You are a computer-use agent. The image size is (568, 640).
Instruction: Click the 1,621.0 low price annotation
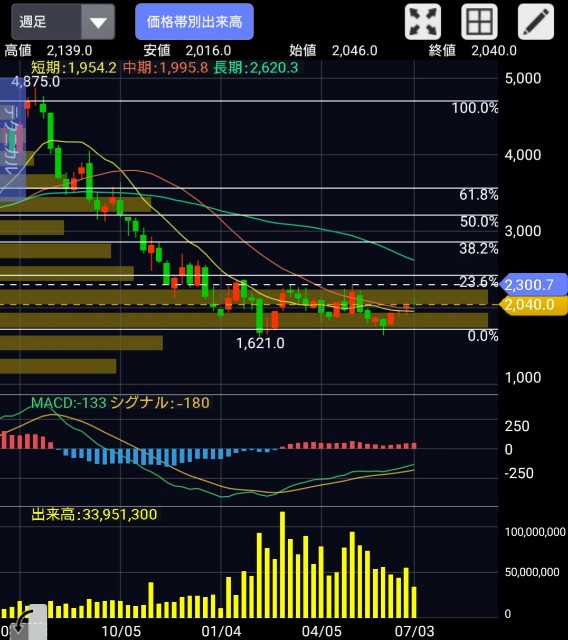[x=260, y=343]
